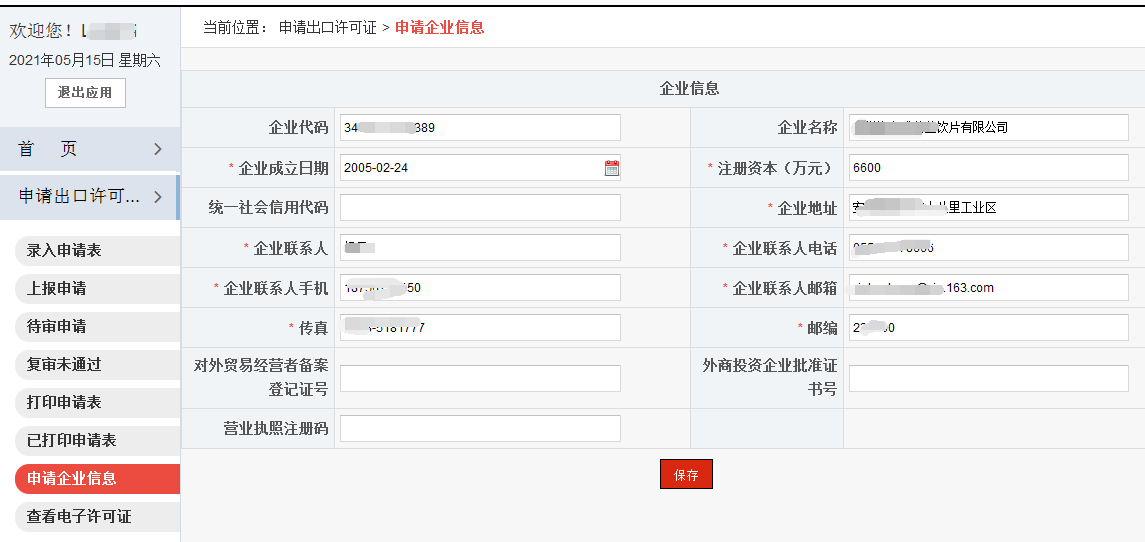The image size is (1145, 542).
Task: Click the 欢迎您 greeting text
Action: click(x=41, y=31)
